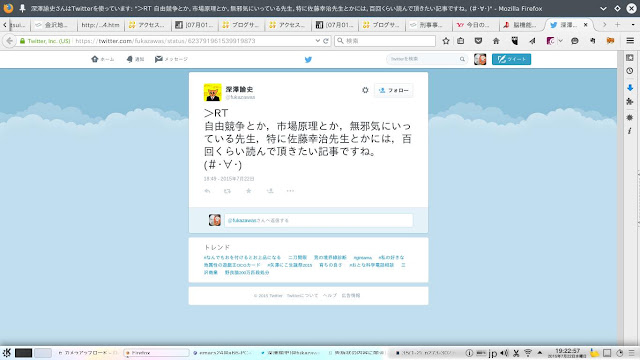Screen dimensions: 640x360
Task: Select the Firefox taskbar entry
Action: click(x=156, y=353)
